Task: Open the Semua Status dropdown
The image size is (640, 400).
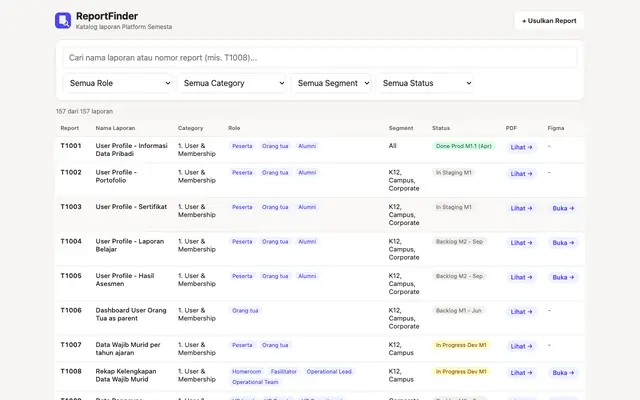Action: tap(424, 83)
